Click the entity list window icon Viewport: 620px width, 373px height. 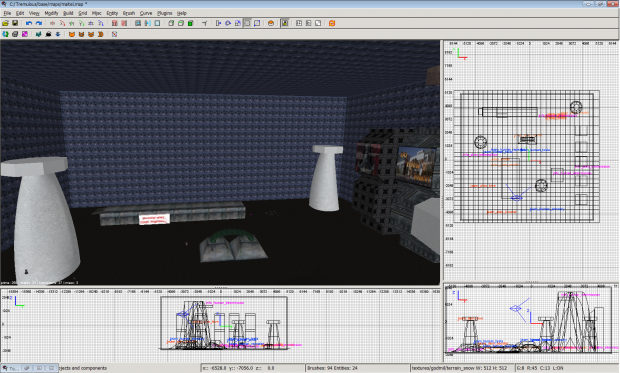point(308,23)
